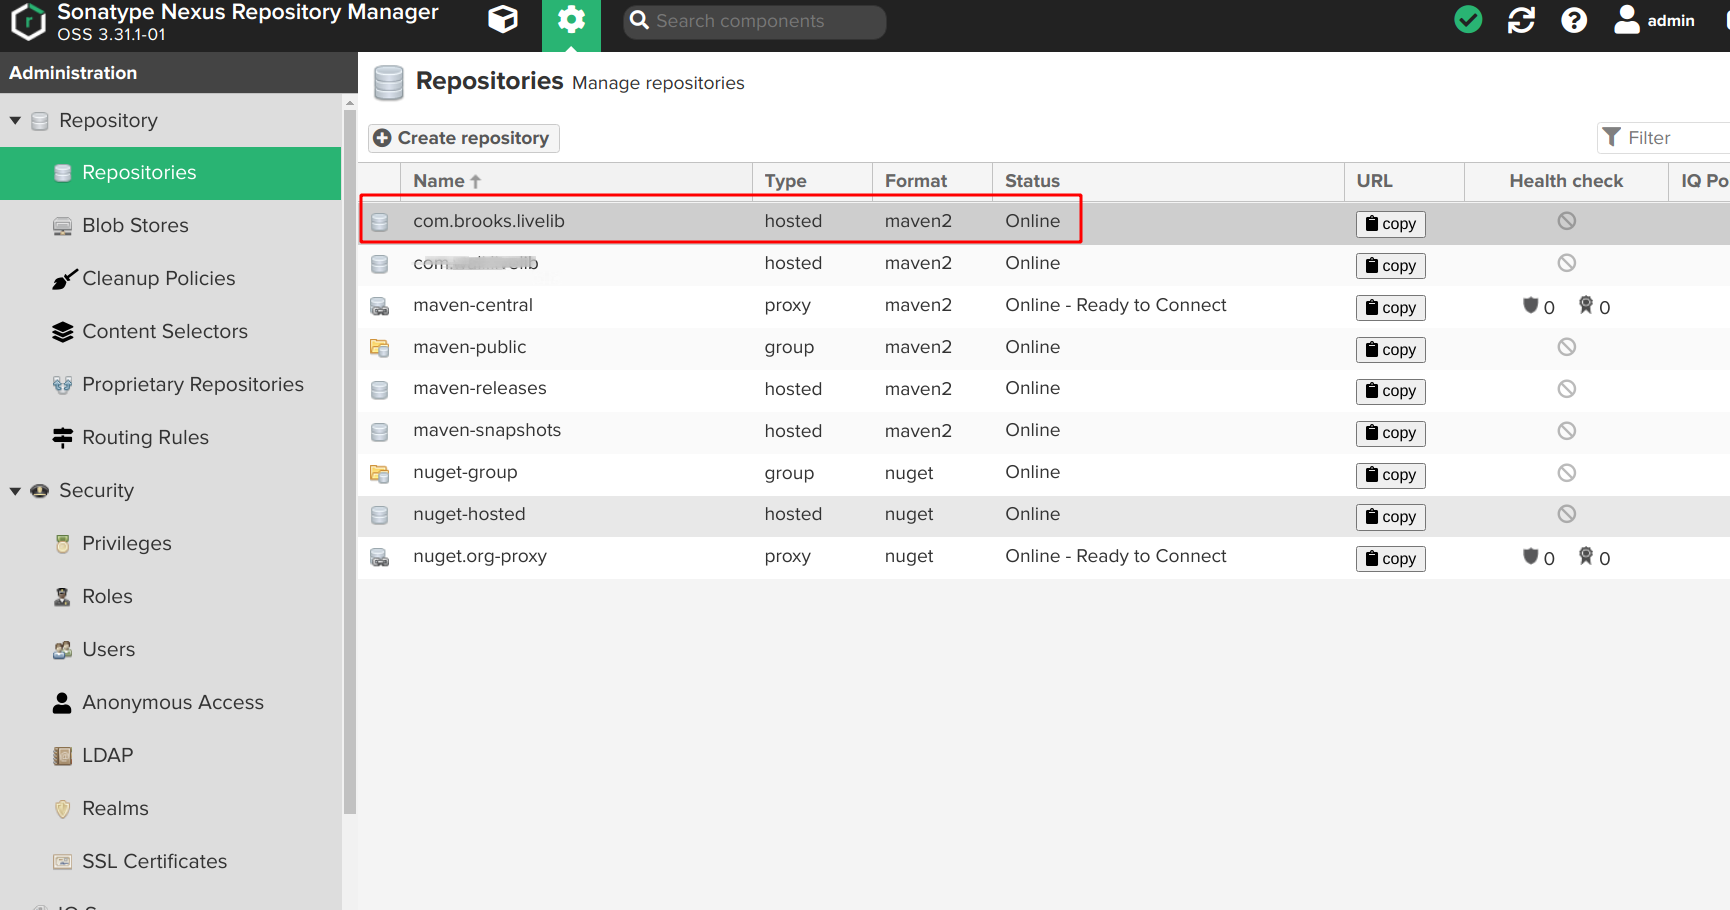
Task: Click the Filter input box
Action: pos(1664,138)
